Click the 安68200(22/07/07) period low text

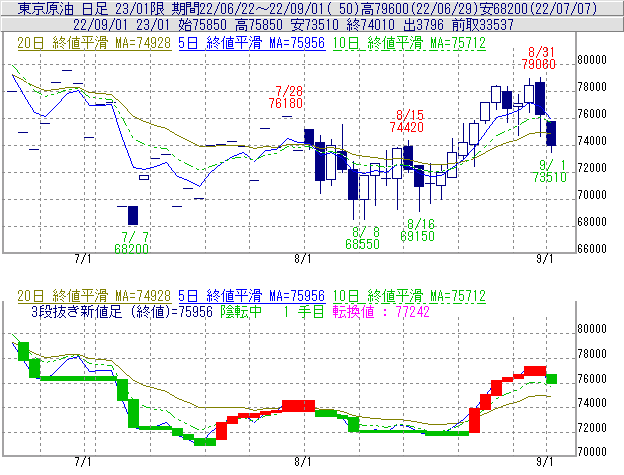[538, 8]
